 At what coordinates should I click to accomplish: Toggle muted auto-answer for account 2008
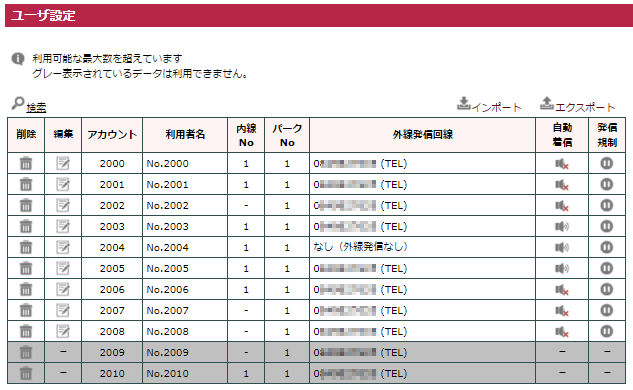point(562,332)
